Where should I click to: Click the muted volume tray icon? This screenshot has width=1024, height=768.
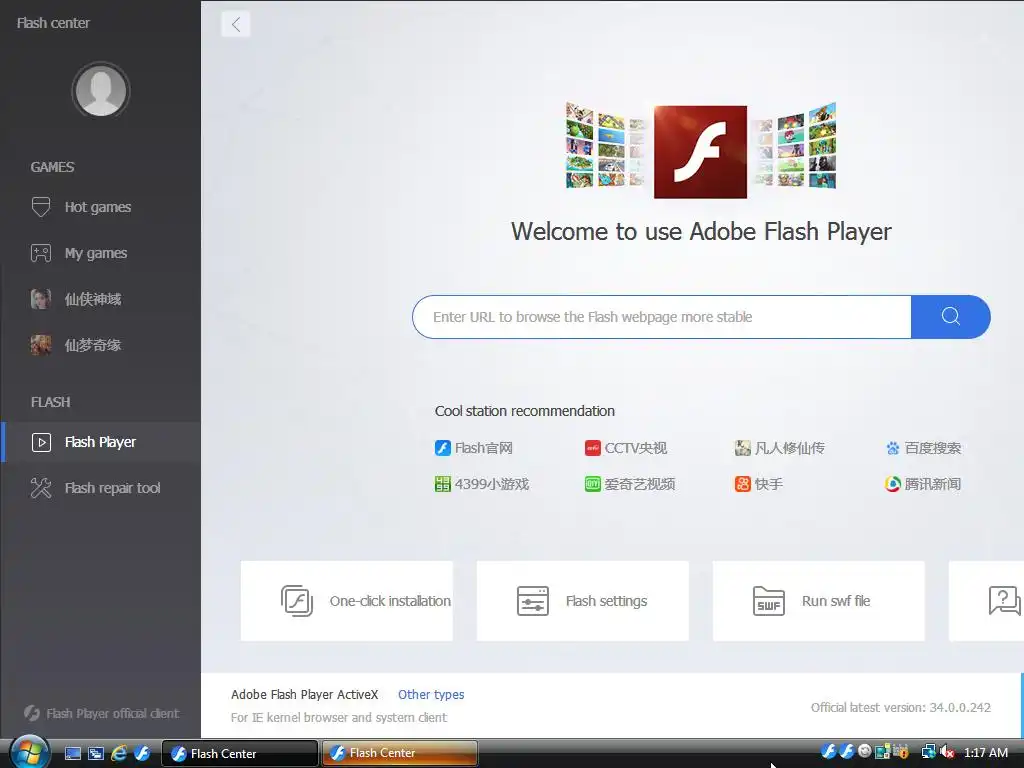(948, 752)
